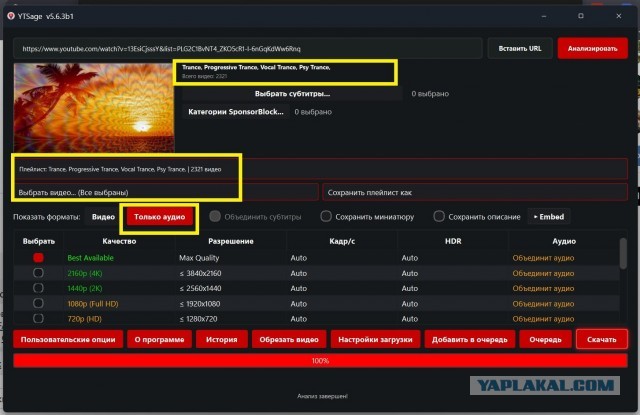The height and width of the screenshot is (415, 640).
Task: Open the sunset playlist thumbnail
Action: coord(94,108)
